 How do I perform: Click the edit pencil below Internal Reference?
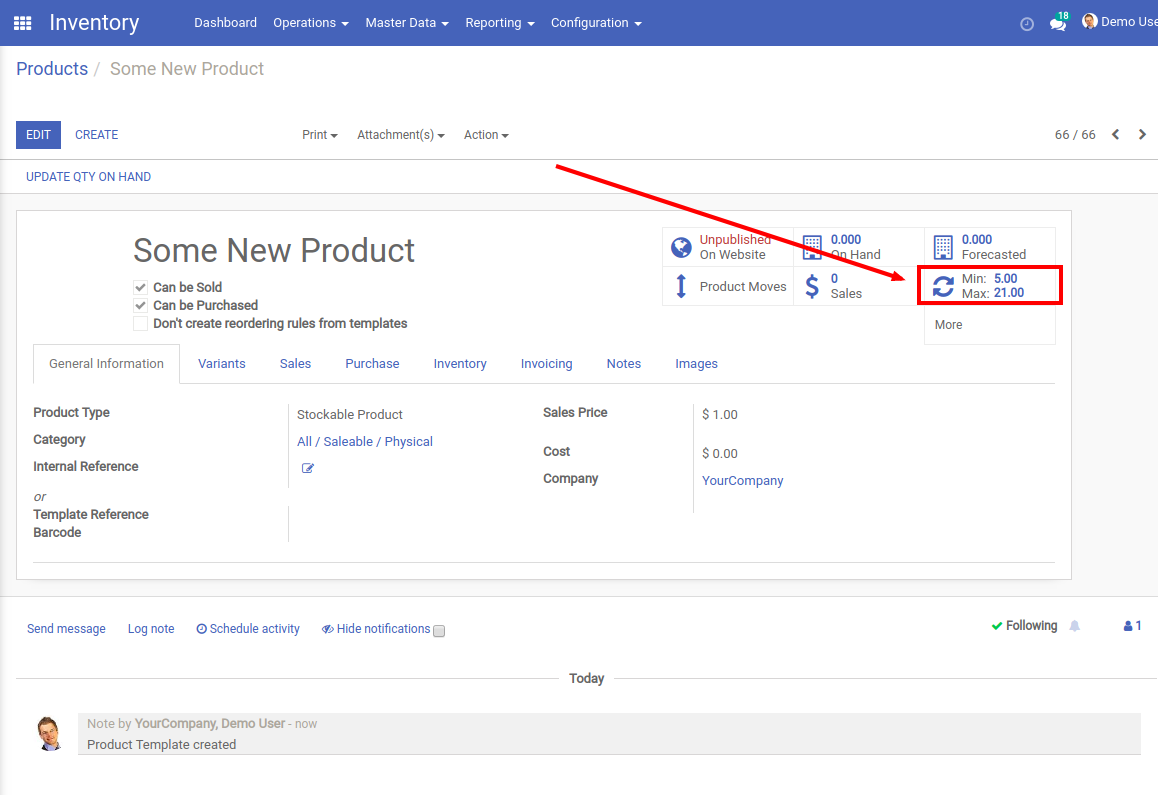point(307,467)
